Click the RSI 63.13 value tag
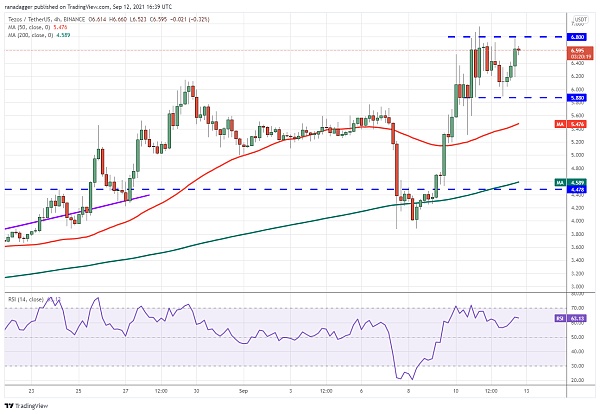 point(570,318)
